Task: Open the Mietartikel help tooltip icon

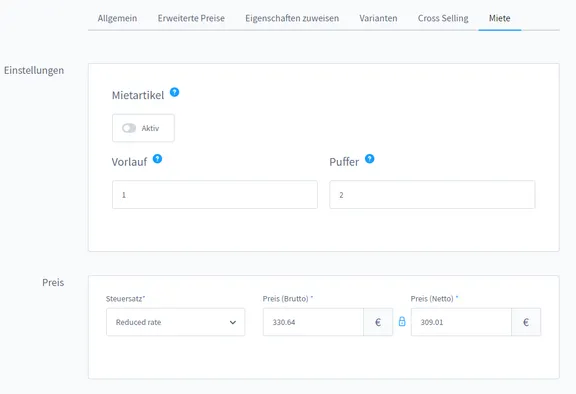Action: pos(174,92)
